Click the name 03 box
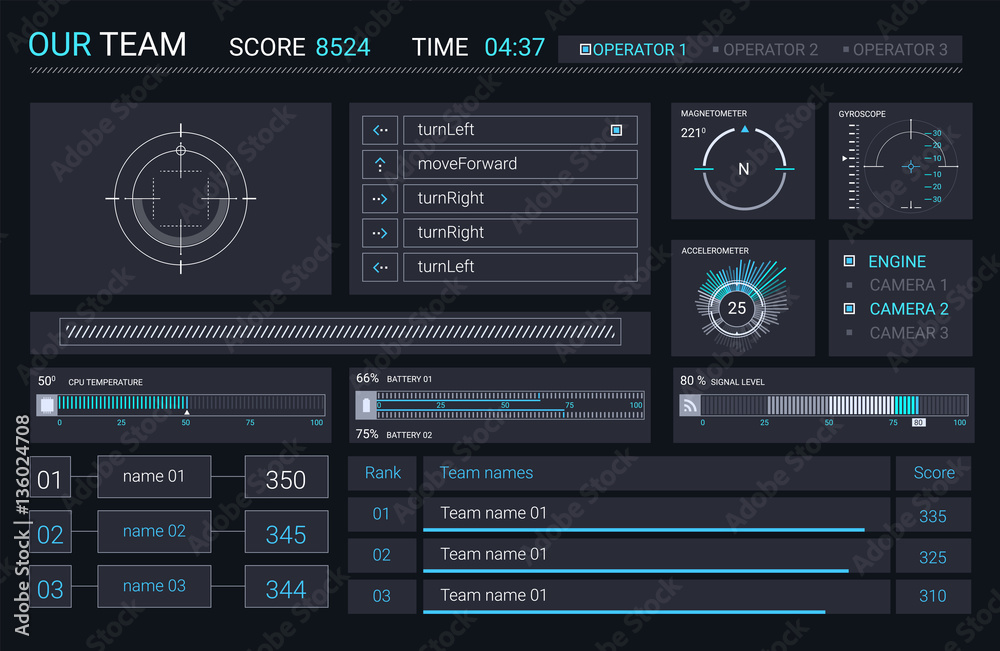 point(154,587)
